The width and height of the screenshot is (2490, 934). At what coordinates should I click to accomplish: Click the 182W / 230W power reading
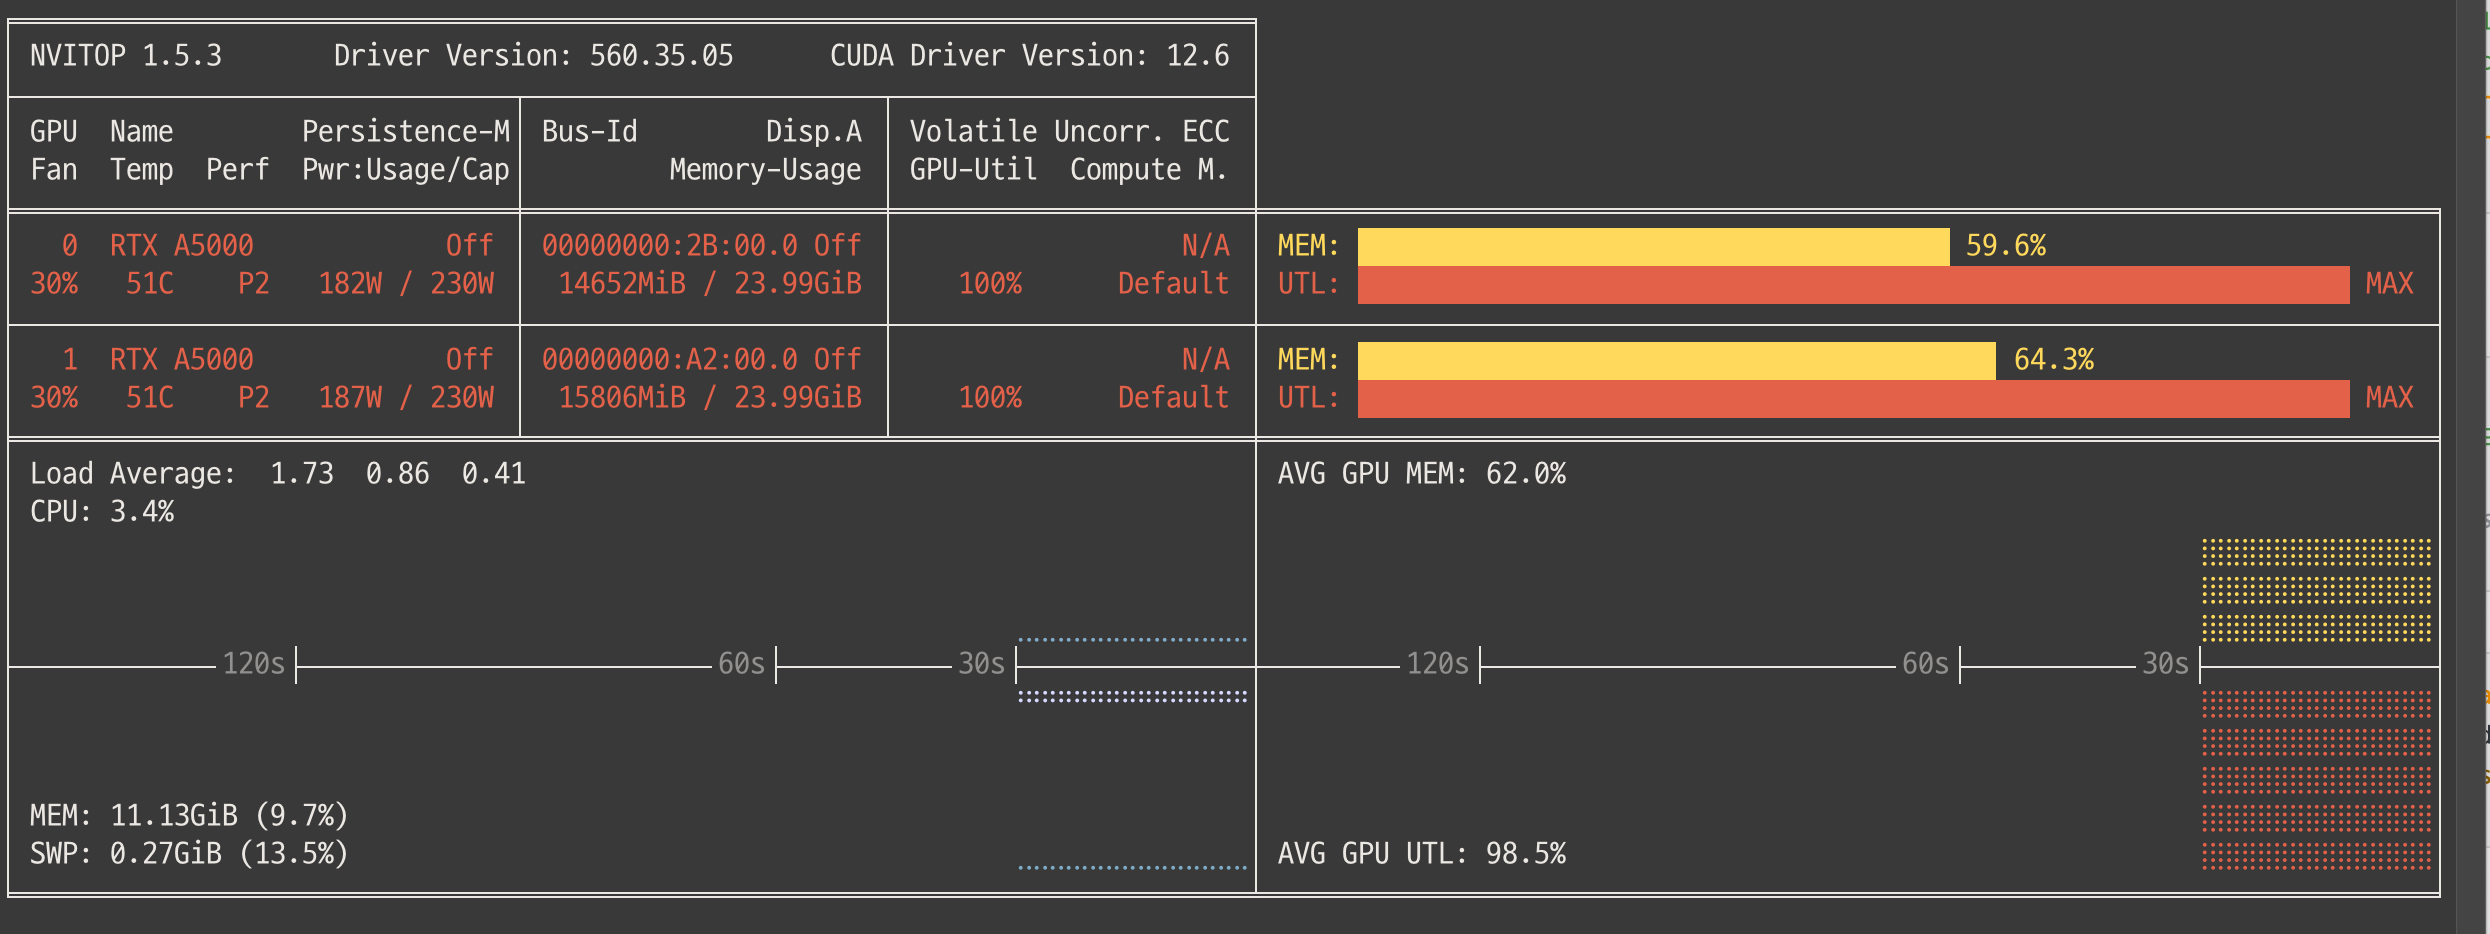click(x=405, y=284)
